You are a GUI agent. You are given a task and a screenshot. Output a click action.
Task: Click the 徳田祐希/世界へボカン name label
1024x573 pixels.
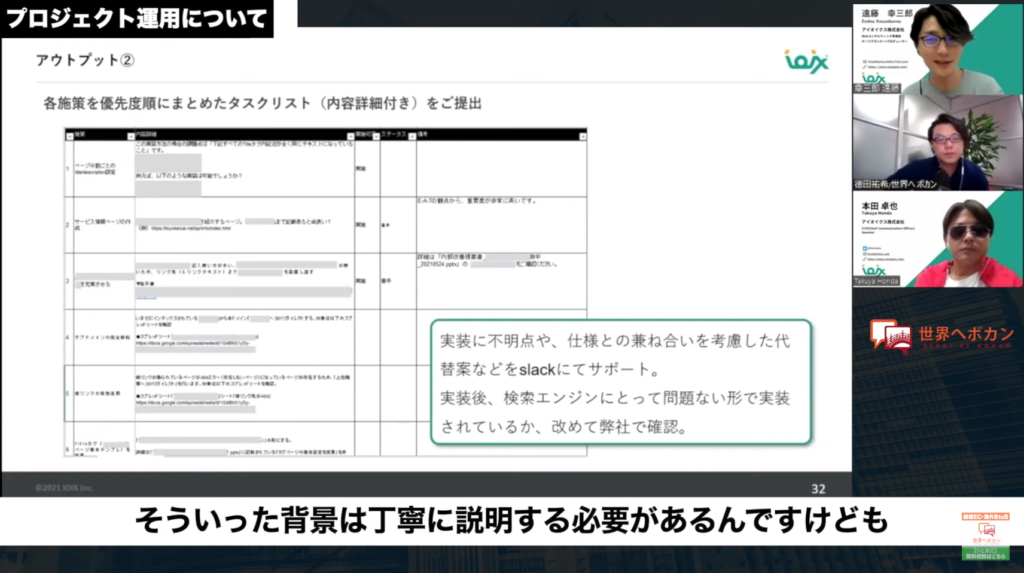(x=896, y=184)
